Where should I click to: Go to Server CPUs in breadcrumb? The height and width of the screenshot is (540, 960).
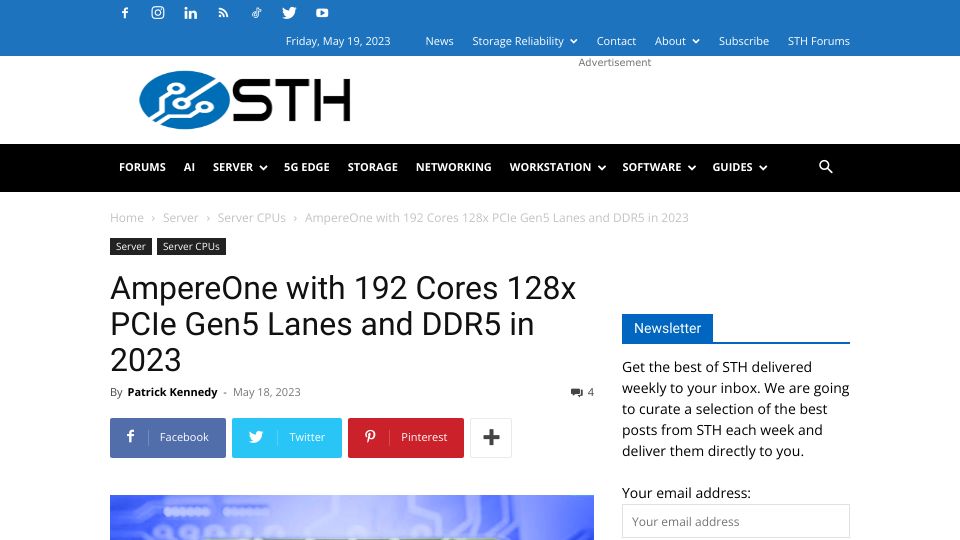click(x=252, y=218)
